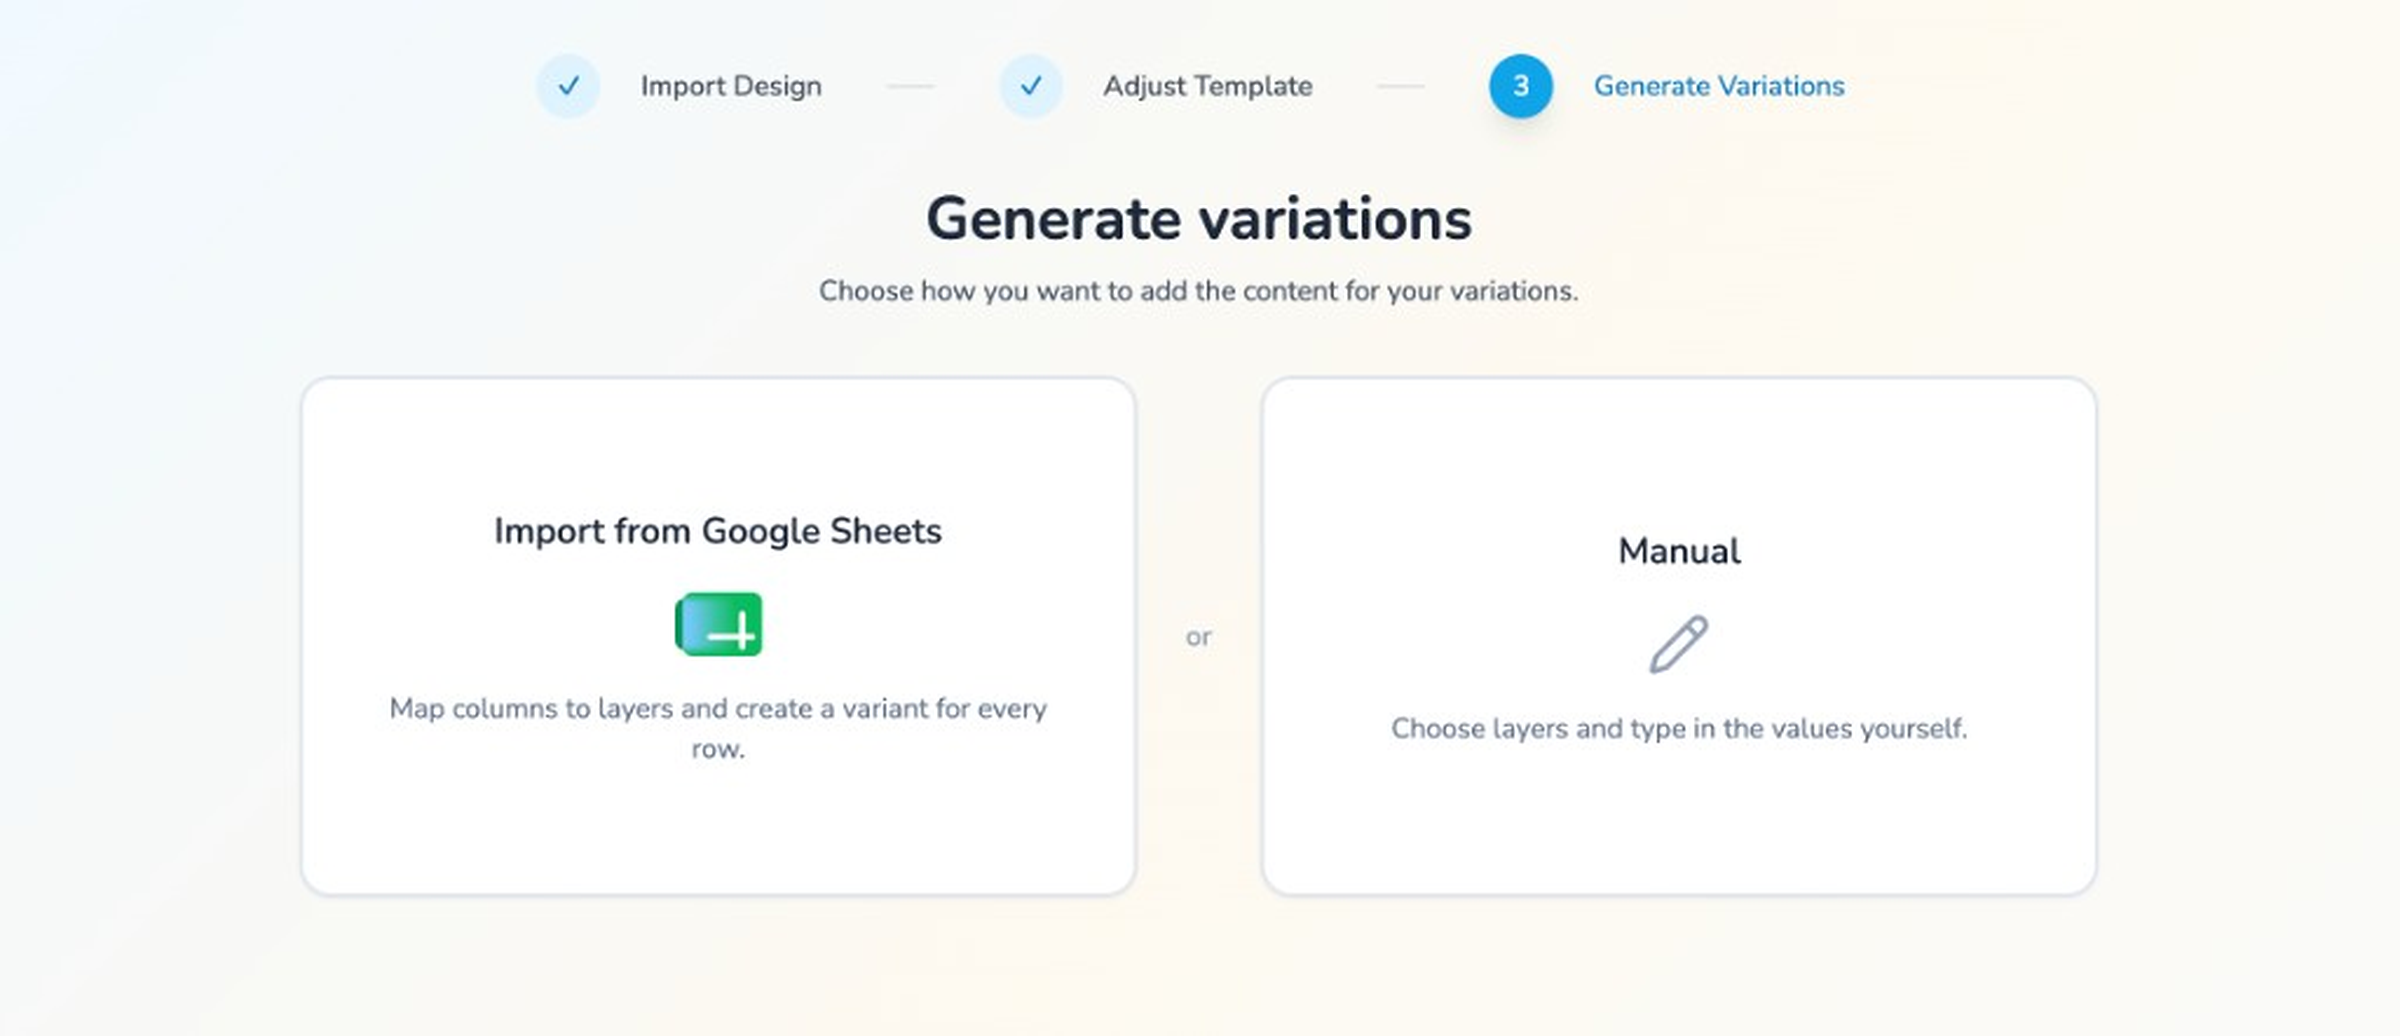The height and width of the screenshot is (1036, 2400).
Task: Click 'Map columns to layers' description text
Action: (x=718, y=728)
